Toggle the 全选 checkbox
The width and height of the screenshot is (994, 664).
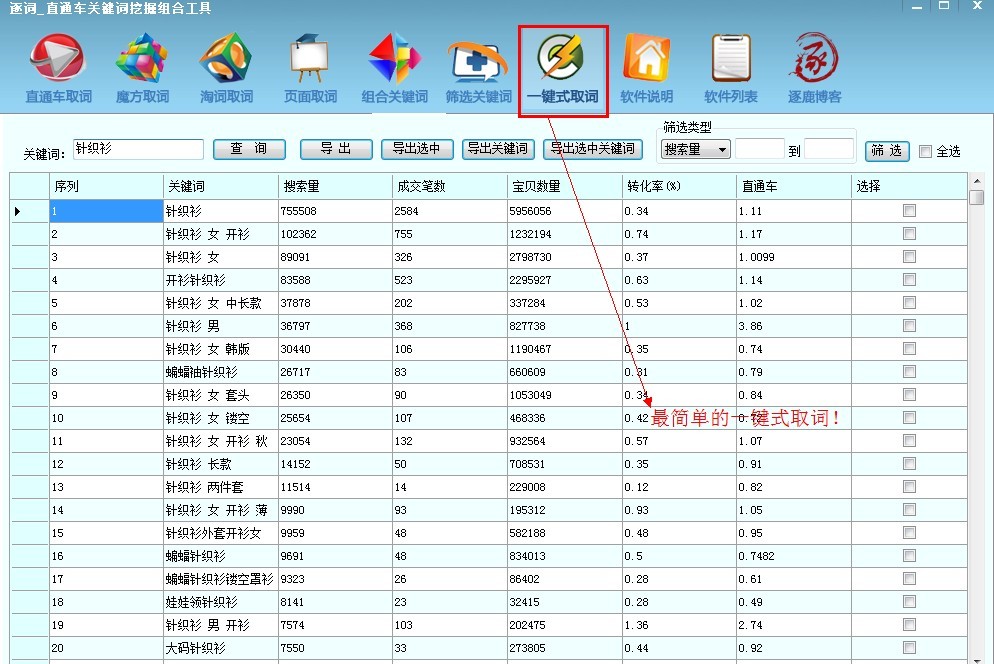click(x=925, y=152)
